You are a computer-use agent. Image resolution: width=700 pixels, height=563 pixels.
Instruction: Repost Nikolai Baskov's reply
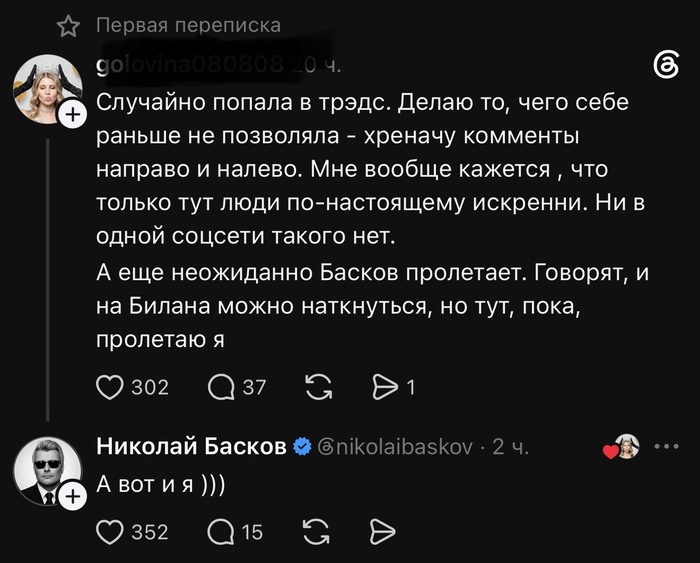pyautogui.click(x=316, y=532)
